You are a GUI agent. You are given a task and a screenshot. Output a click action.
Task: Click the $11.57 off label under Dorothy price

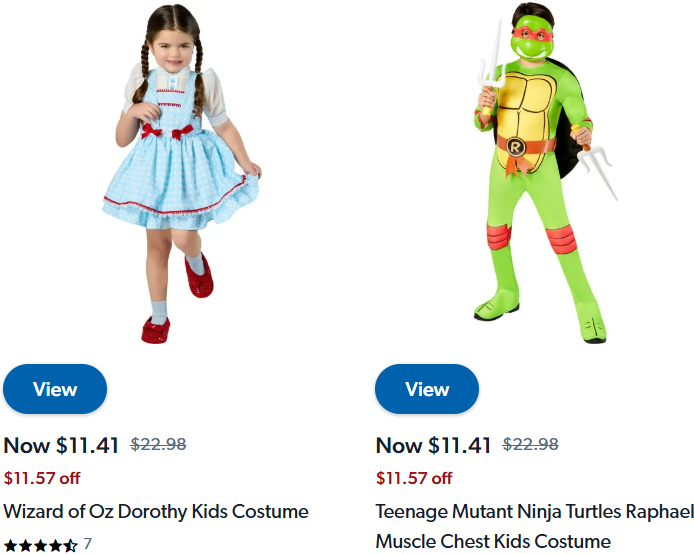click(x=42, y=478)
